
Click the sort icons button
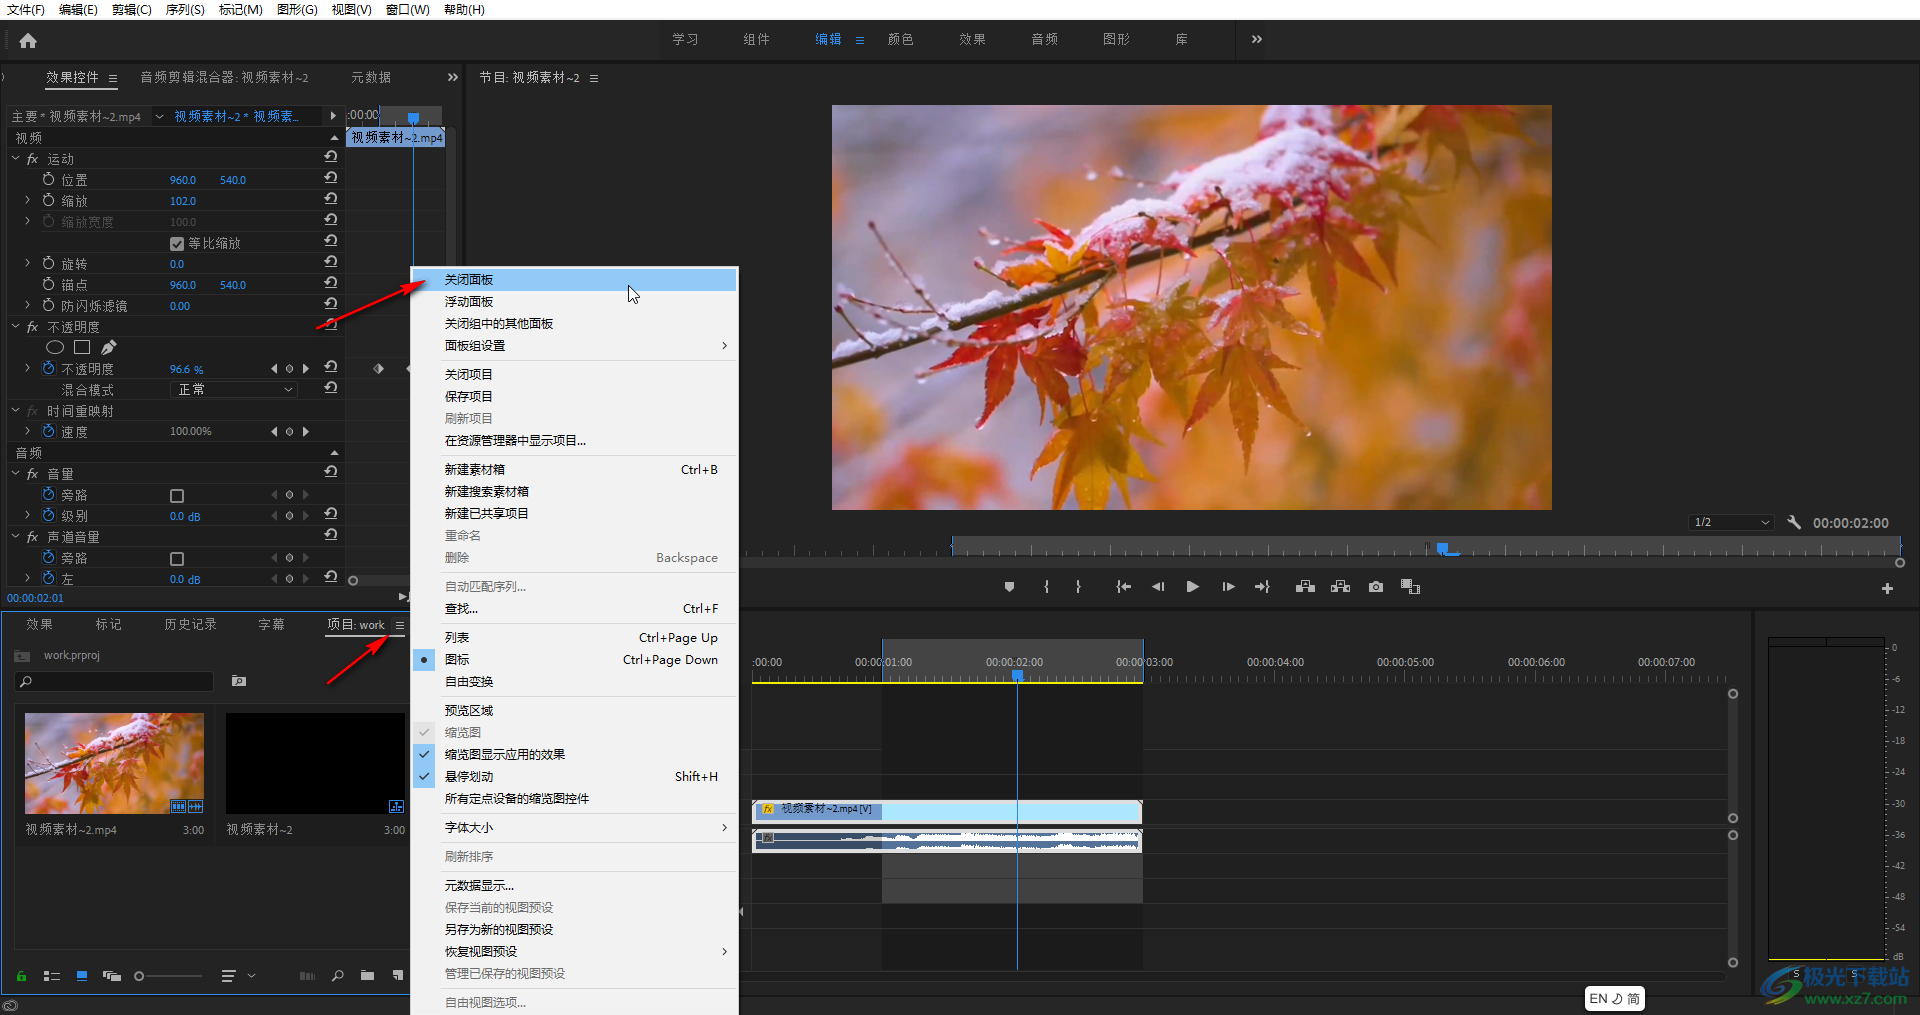[228, 976]
